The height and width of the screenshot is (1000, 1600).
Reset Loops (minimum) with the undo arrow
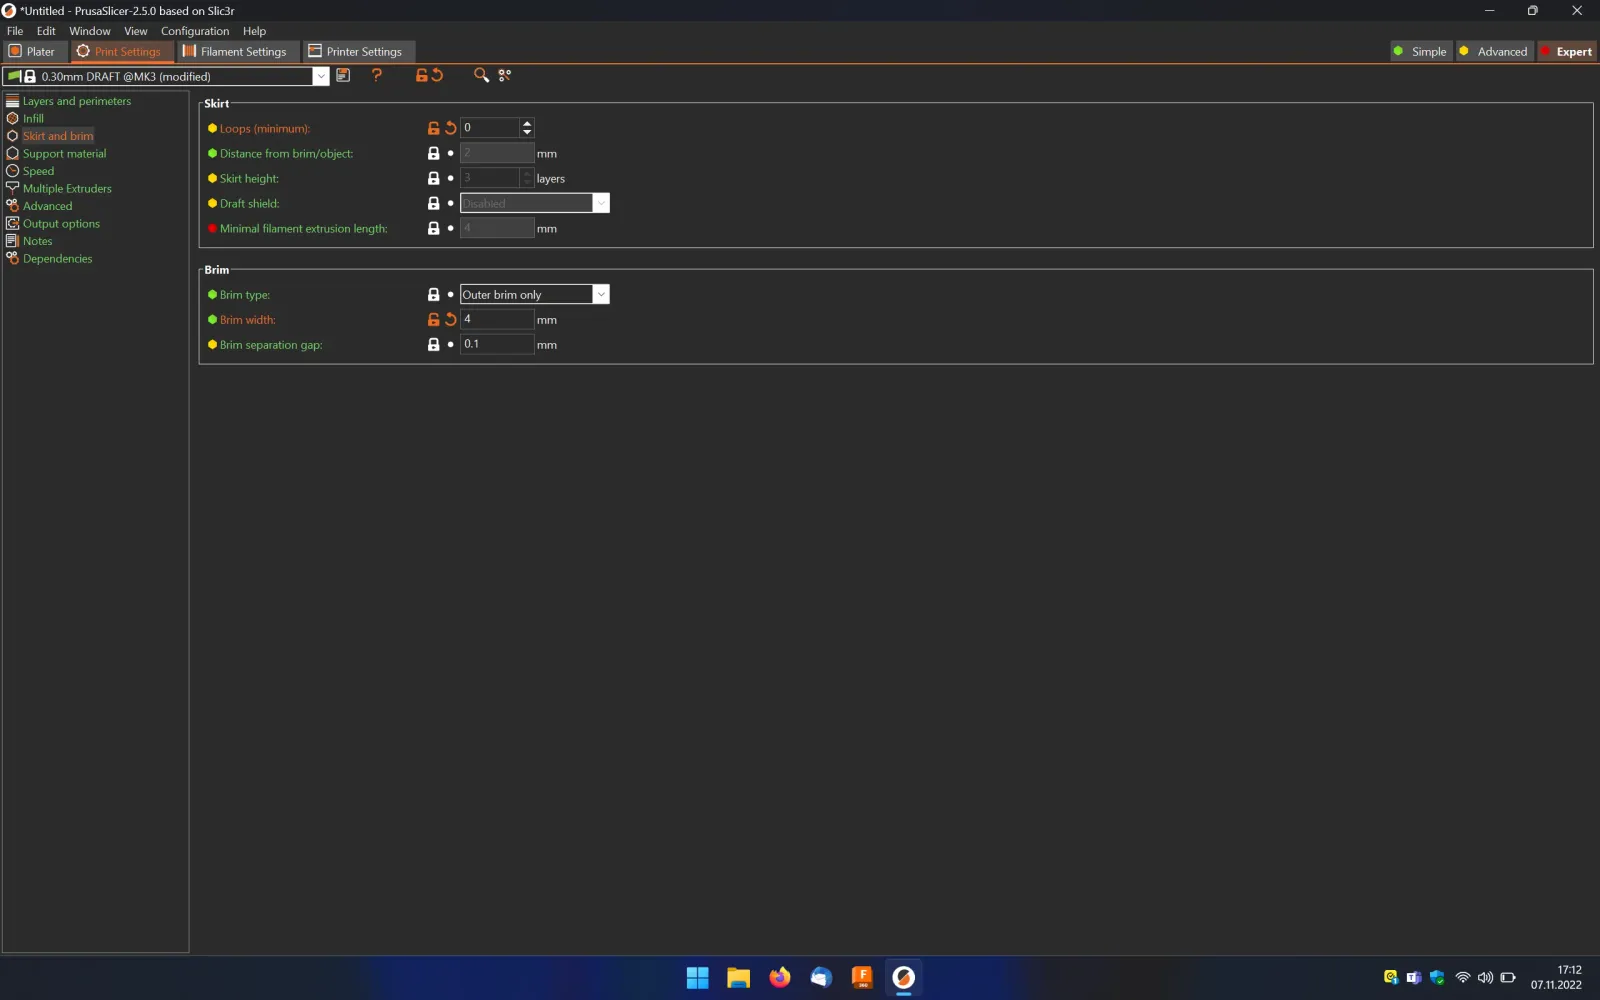[x=451, y=128]
